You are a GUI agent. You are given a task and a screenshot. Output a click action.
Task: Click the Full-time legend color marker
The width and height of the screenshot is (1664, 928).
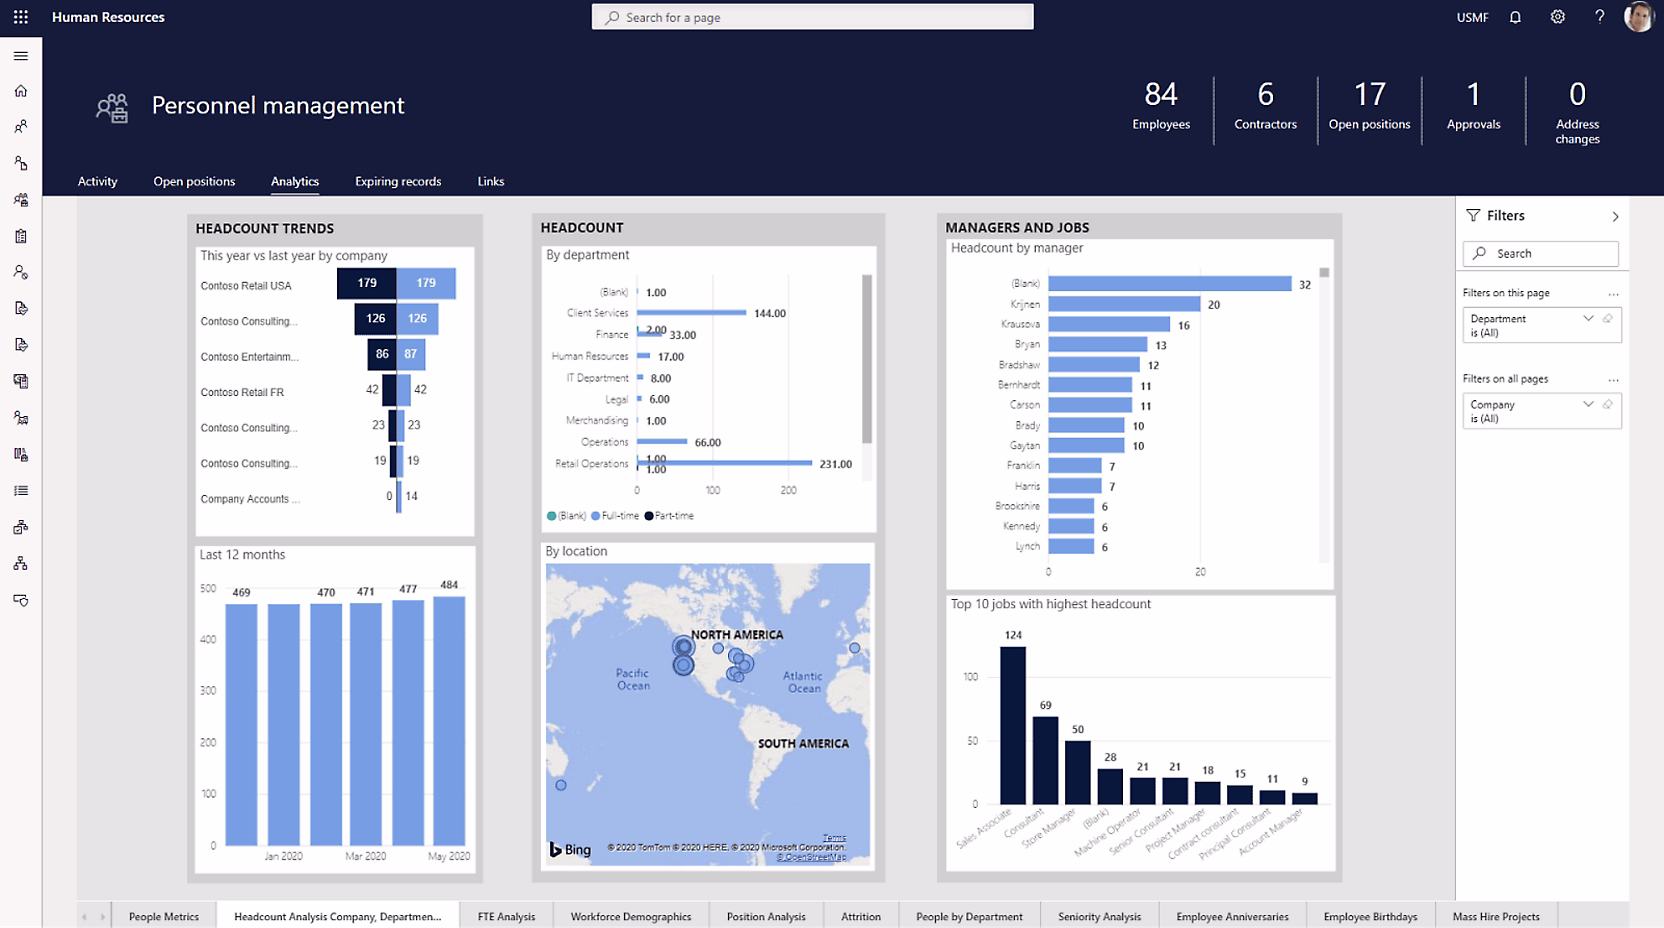(596, 516)
